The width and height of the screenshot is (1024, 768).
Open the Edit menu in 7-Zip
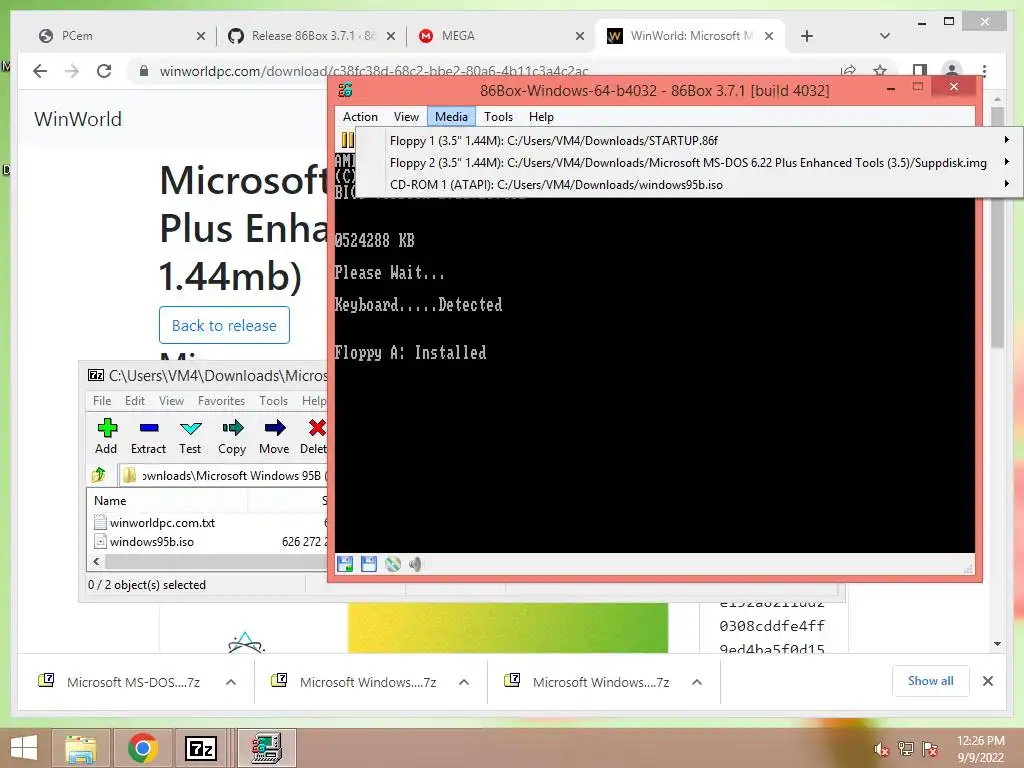click(x=135, y=400)
